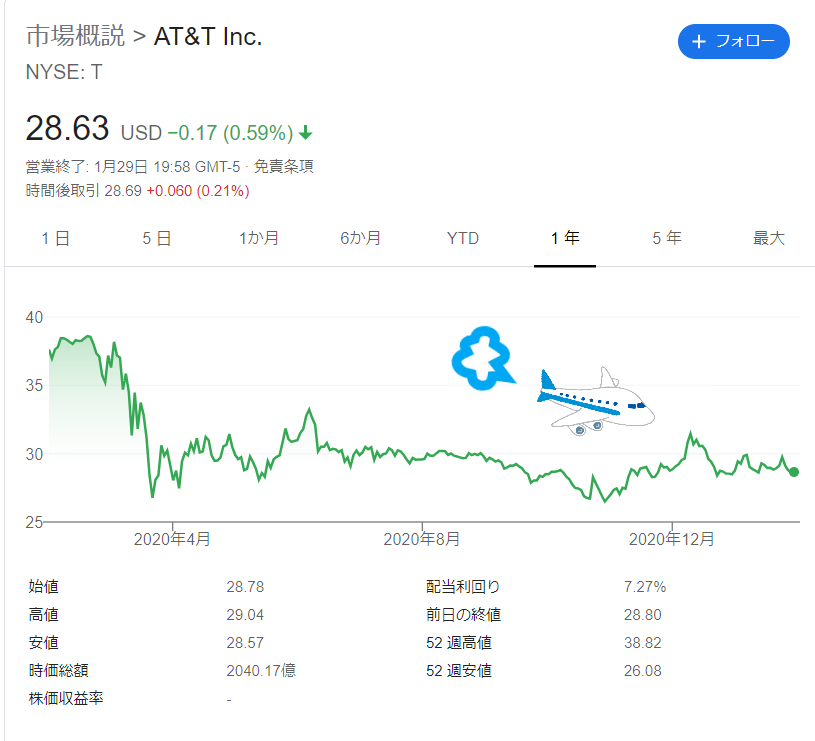The height and width of the screenshot is (741, 815).
Task: Select the 1日 time range tab
Action: [x=56, y=239]
